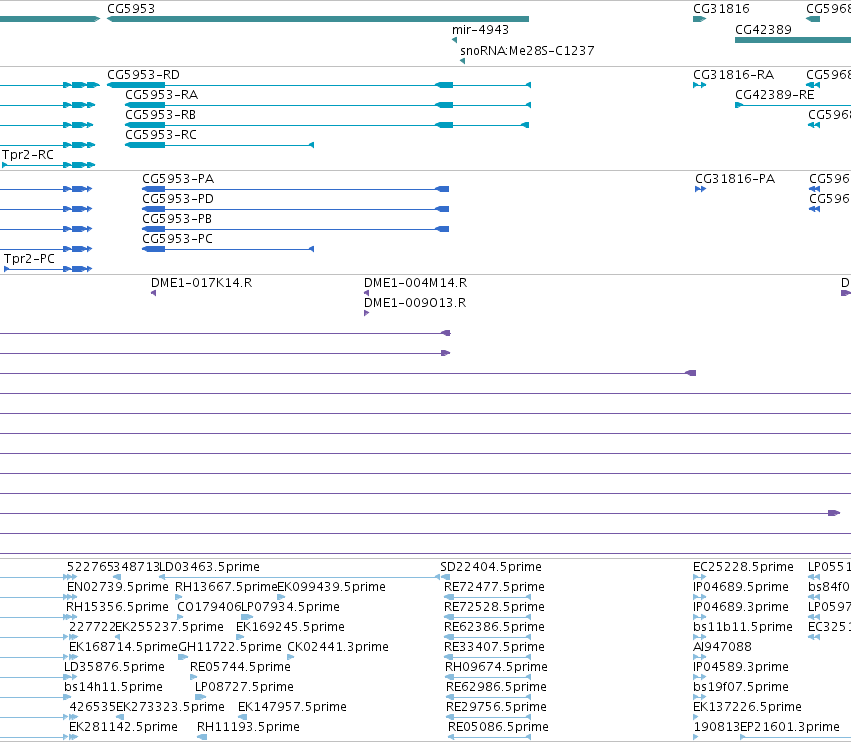
Task: Select the mir-4943 feature label
Action: pyautogui.click(x=480, y=30)
